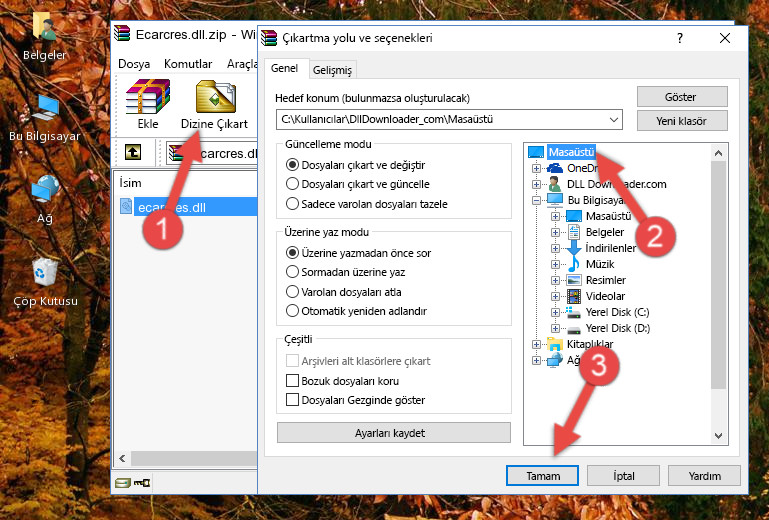Expand the DLL Downloader.com tree node
Screen dimensions: 769x520
pyautogui.click(x=536, y=184)
